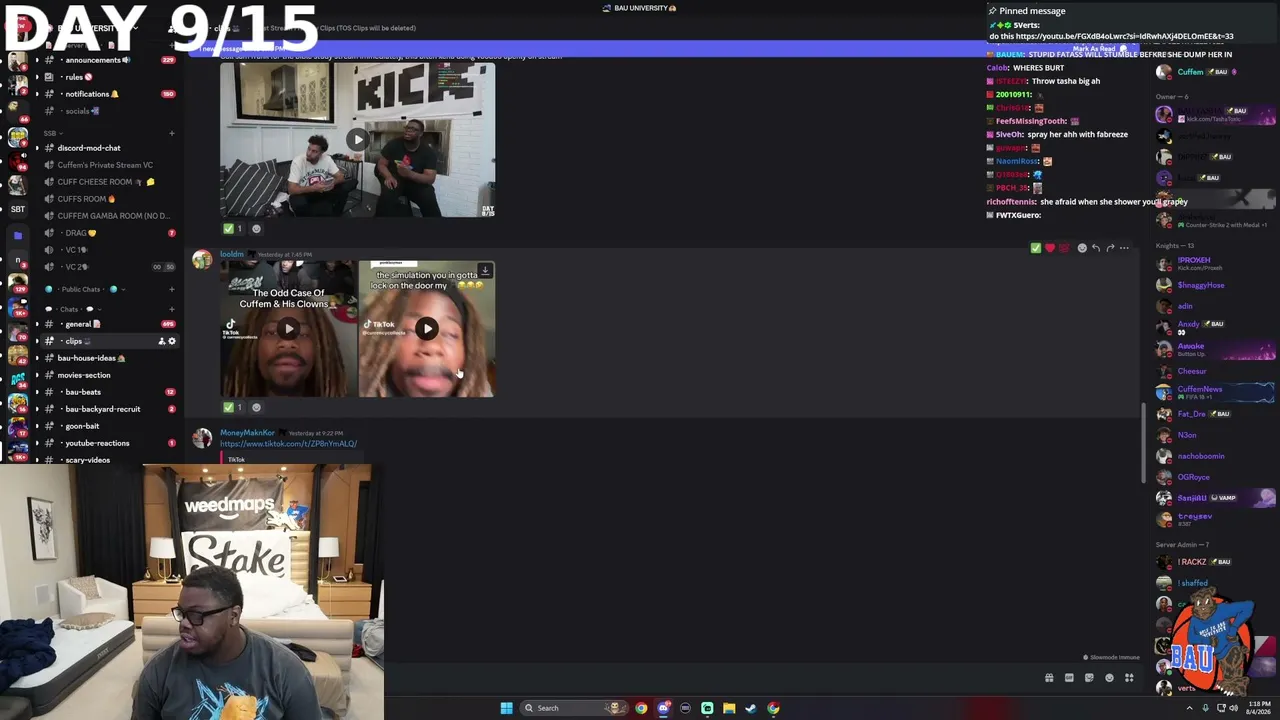Open MoneyMaknKor's user profile name
Viewport: 1280px width, 720px height.
tap(247, 433)
